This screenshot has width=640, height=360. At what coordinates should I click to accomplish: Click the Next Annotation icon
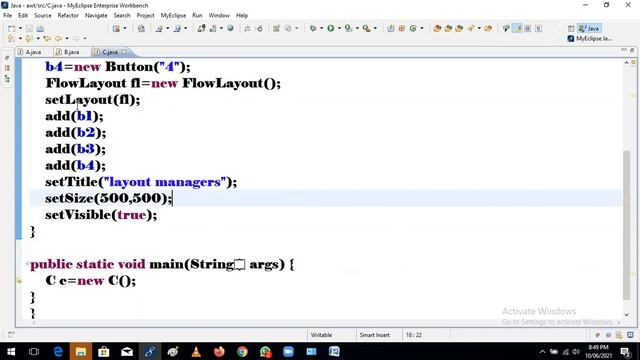[11, 38]
